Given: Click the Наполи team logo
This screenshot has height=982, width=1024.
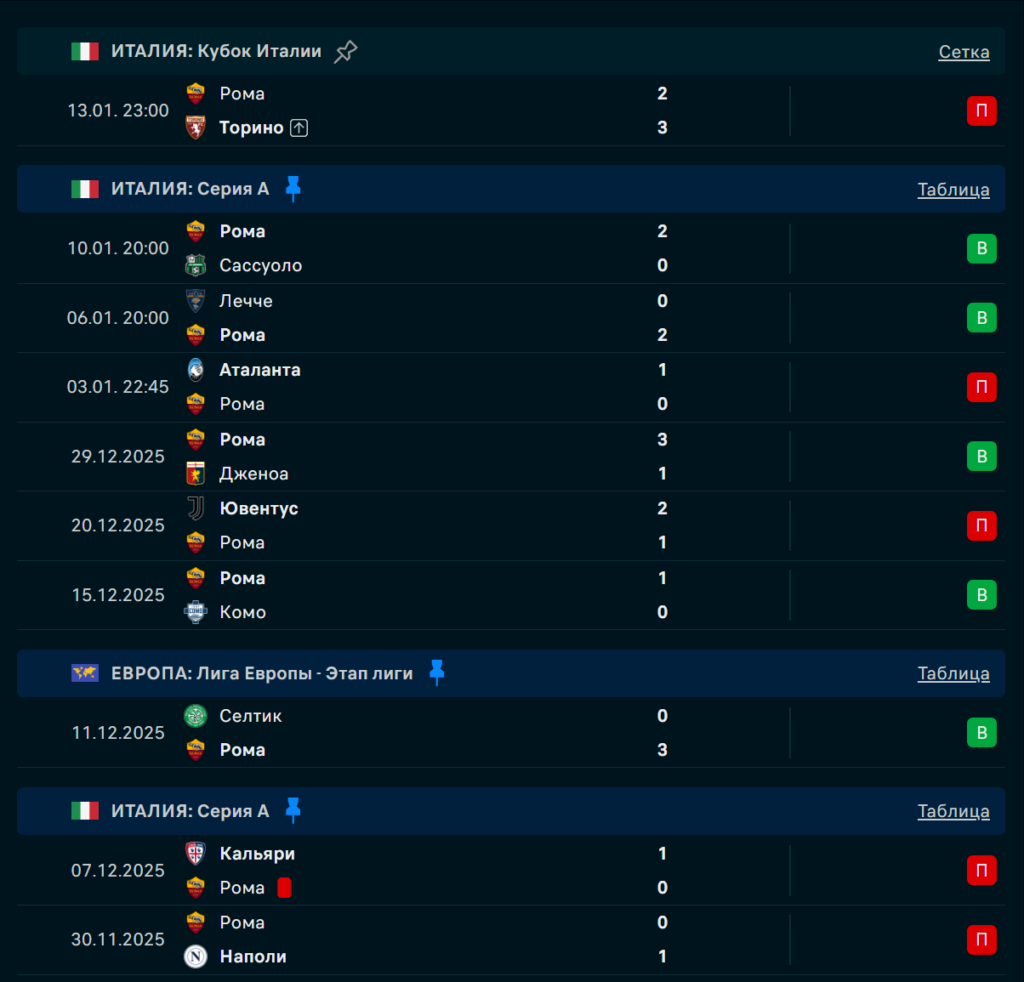Looking at the screenshot, I should (x=196, y=957).
